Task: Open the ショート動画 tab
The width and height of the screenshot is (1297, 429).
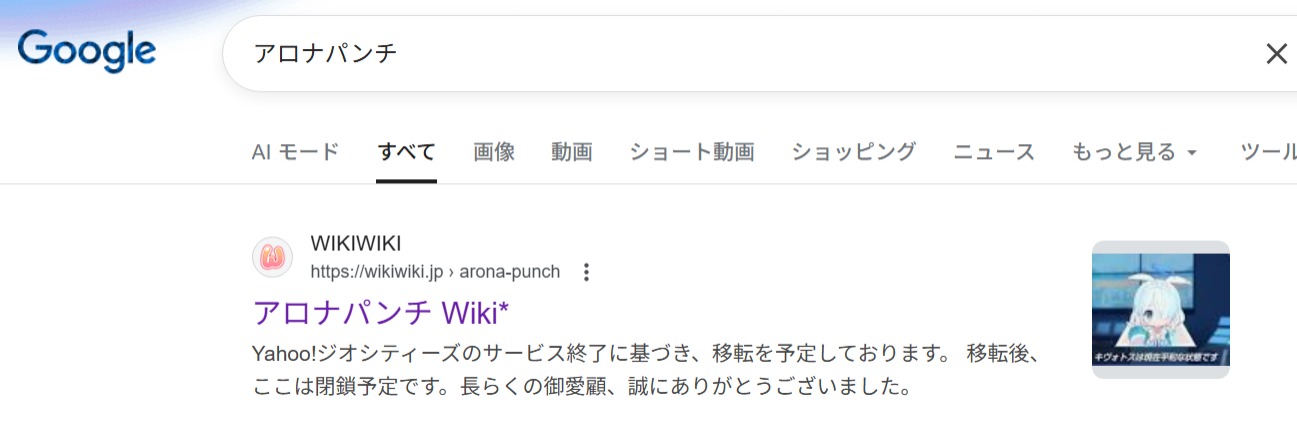Action: pos(692,152)
